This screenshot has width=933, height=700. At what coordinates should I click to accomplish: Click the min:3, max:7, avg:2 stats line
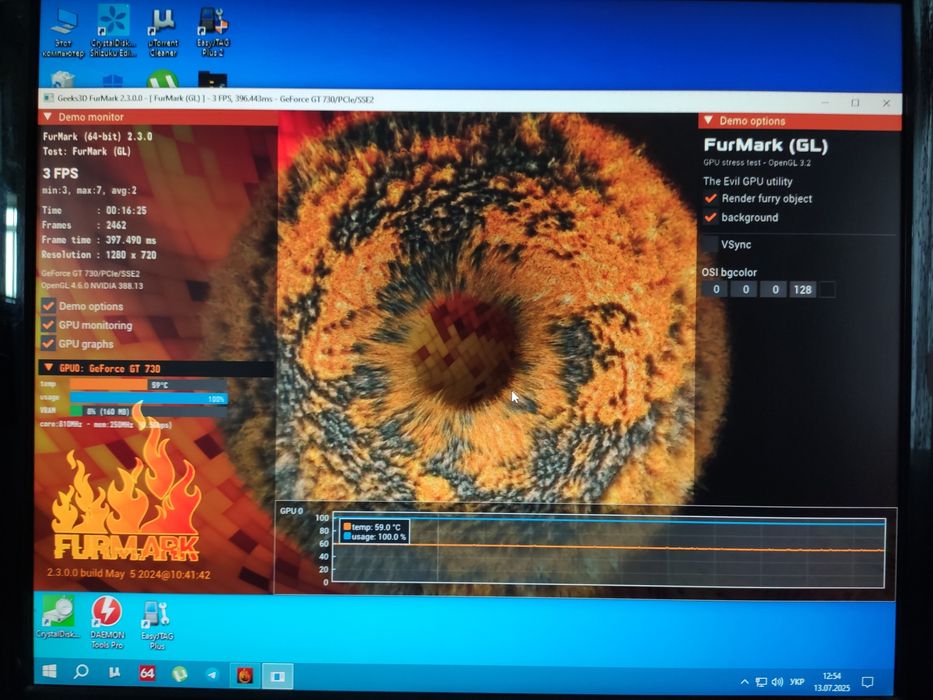click(x=89, y=190)
